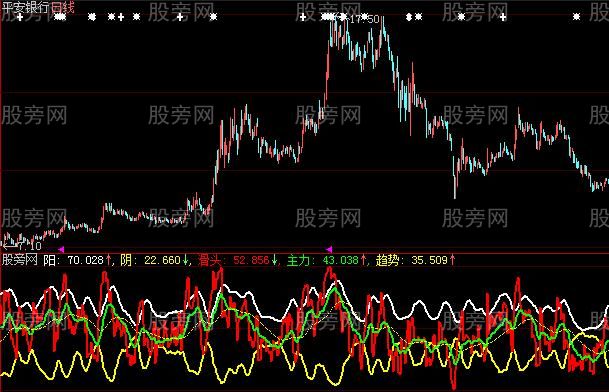The width and height of the screenshot is (609, 392).
Task: Click the first plus marker at top left
Action: [x=20, y=17]
